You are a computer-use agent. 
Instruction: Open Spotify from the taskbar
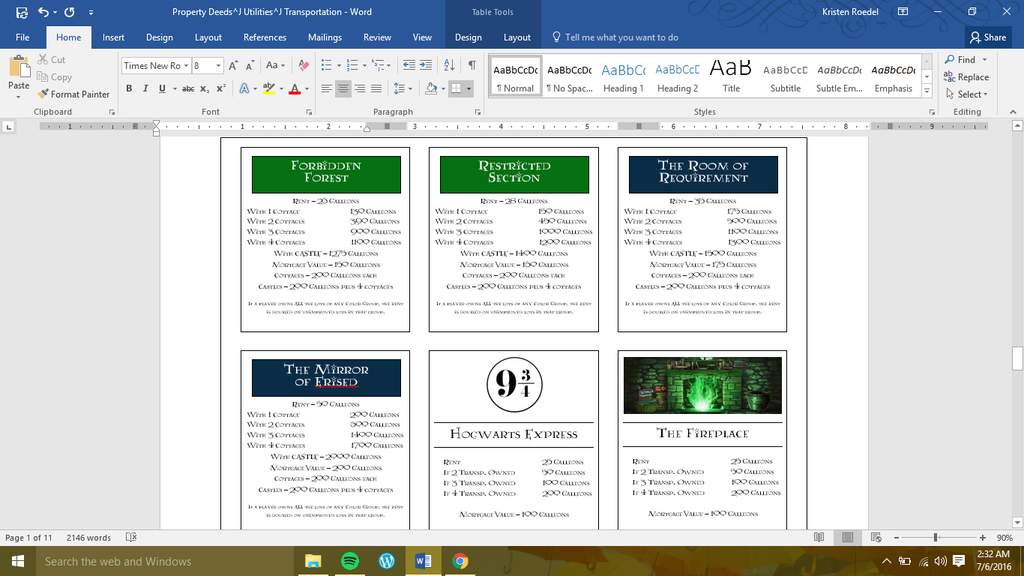(349, 561)
